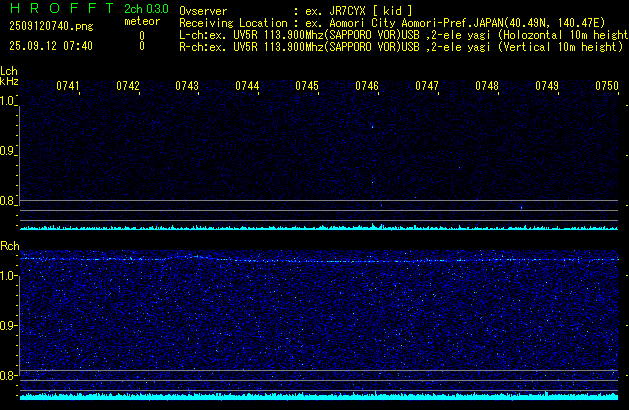Click the Ovserver line with JR7CYX
This screenshot has width=629, height=410.
point(296,11)
